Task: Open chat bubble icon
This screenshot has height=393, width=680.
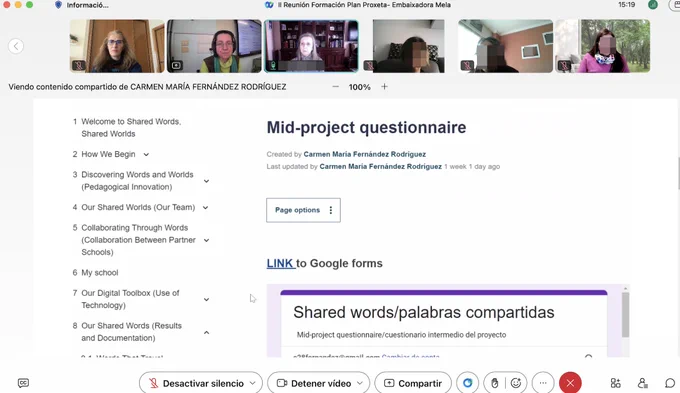Action: pos(670,383)
